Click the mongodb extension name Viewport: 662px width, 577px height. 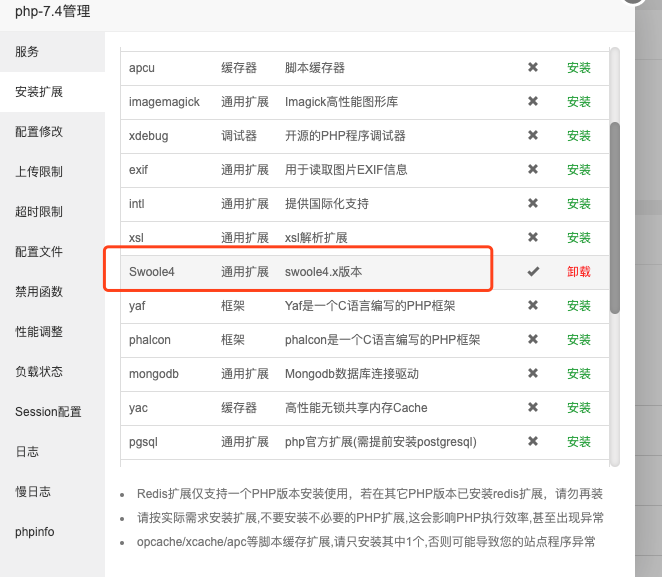click(x=154, y=374)
